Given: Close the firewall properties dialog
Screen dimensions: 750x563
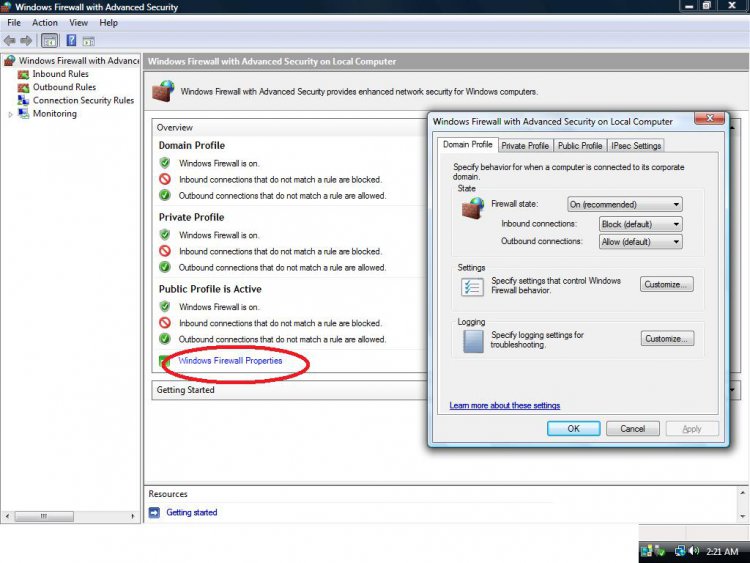Looking at the screenshot, I should 710,118.
